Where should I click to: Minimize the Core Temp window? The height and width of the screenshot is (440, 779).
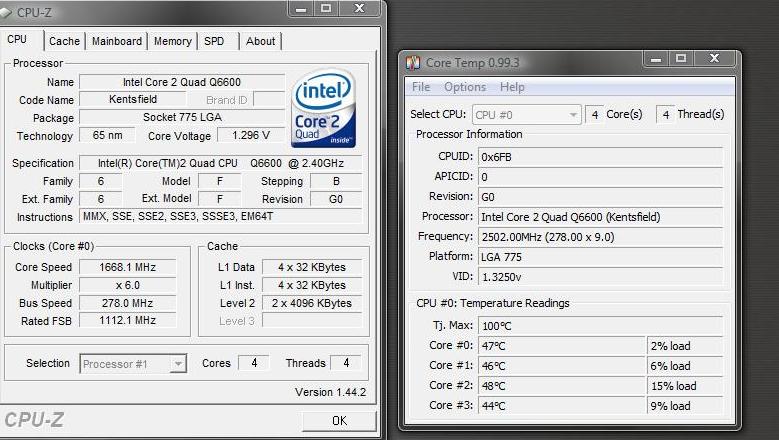coord(656,59)
